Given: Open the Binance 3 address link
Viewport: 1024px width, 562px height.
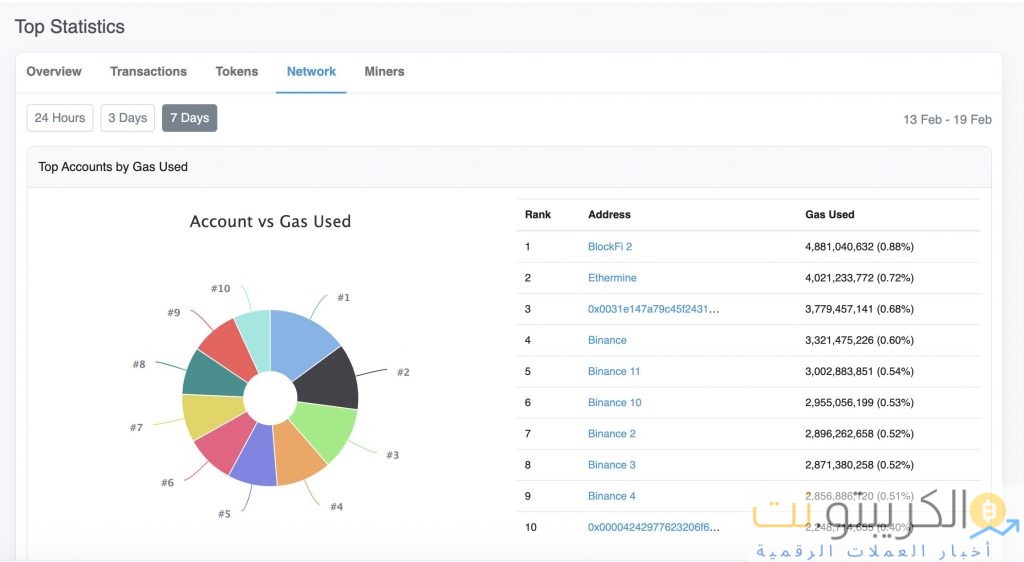Looking at the screenshot, I should [612, 465].
